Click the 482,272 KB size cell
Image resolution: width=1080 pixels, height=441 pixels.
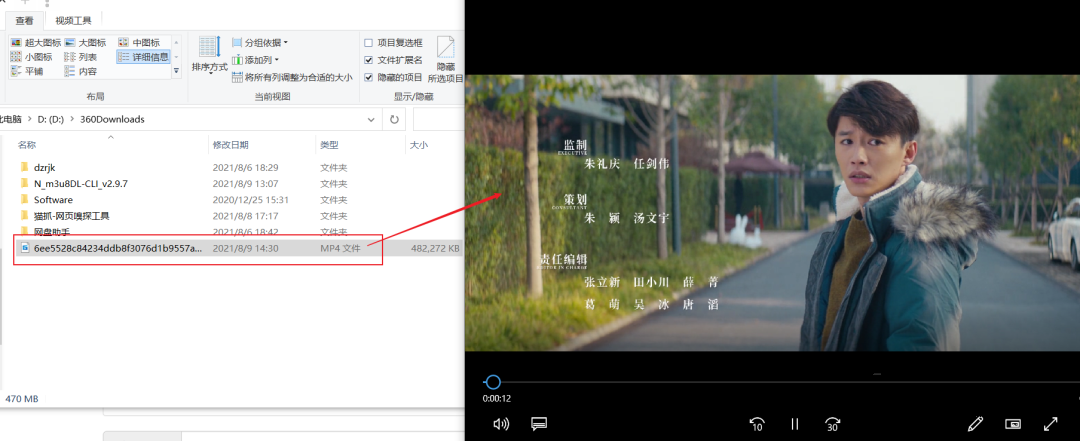[435, 248]
